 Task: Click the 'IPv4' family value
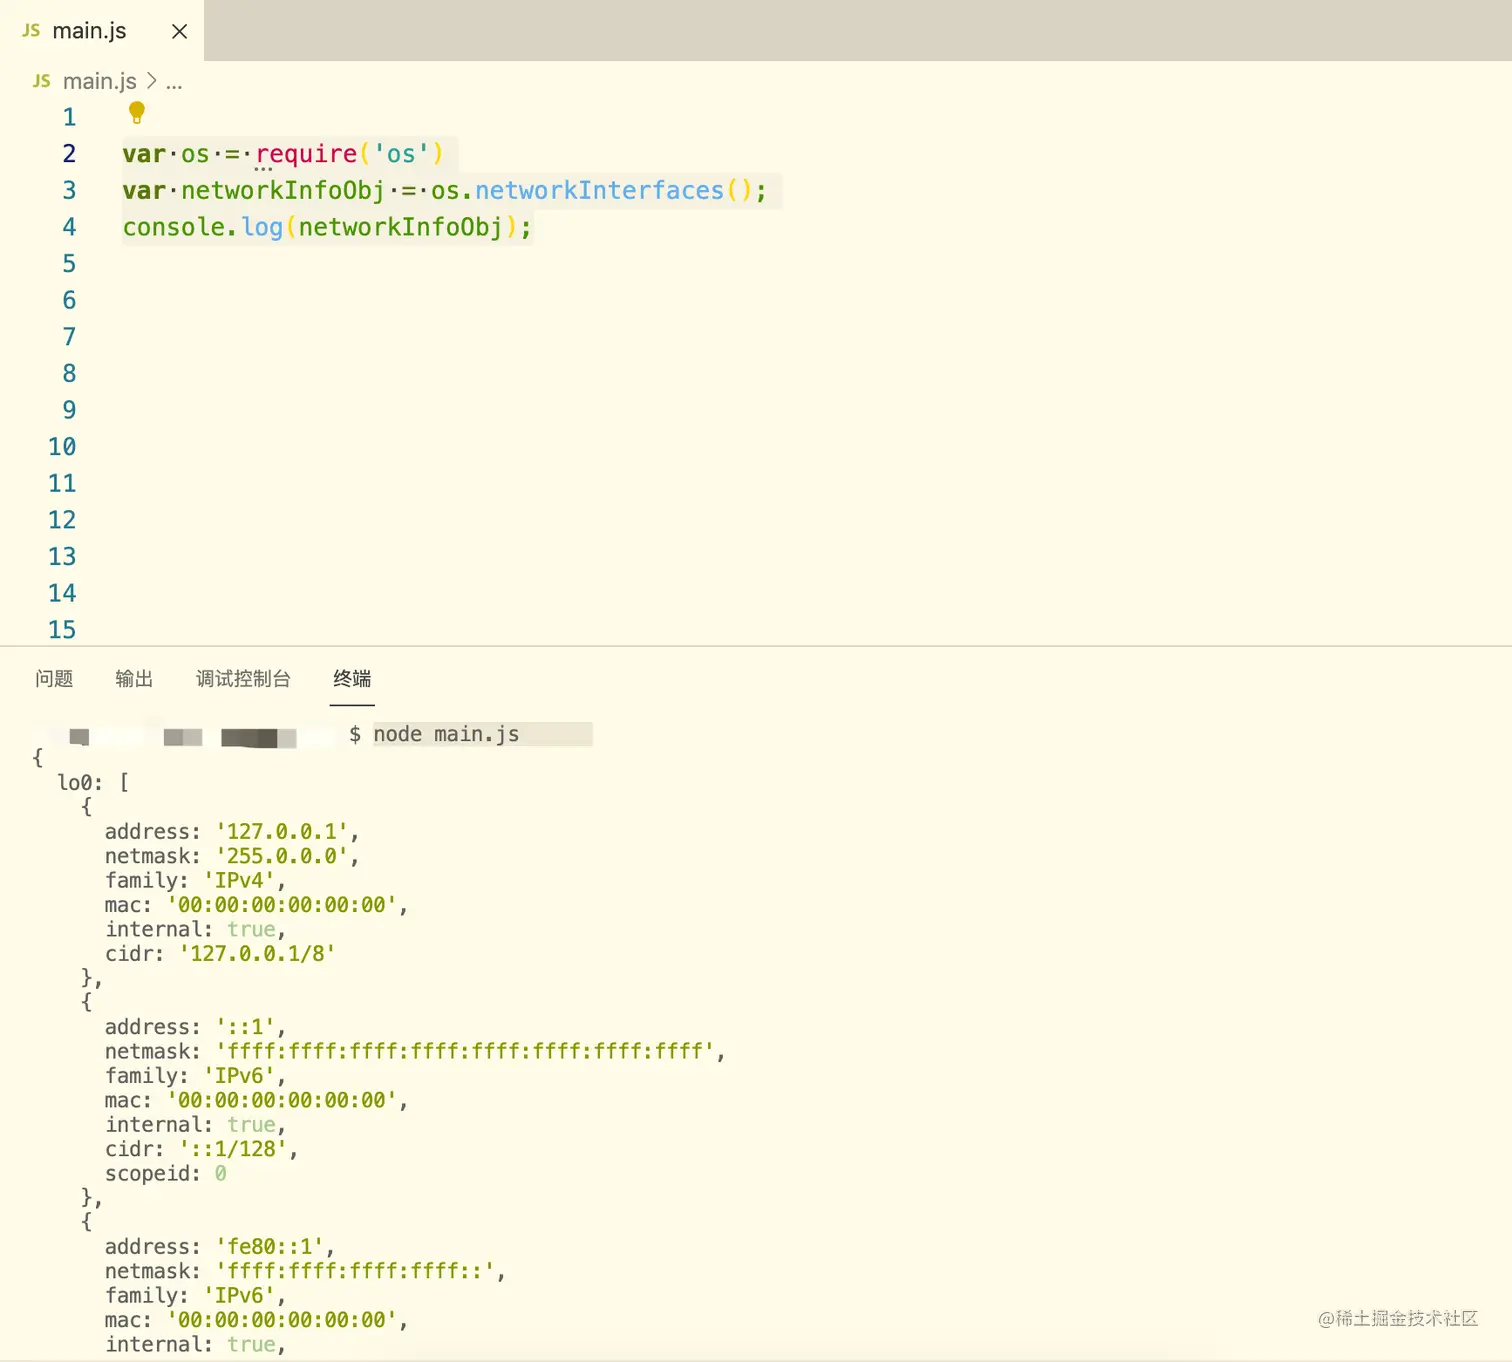click(x=239, y=880)
